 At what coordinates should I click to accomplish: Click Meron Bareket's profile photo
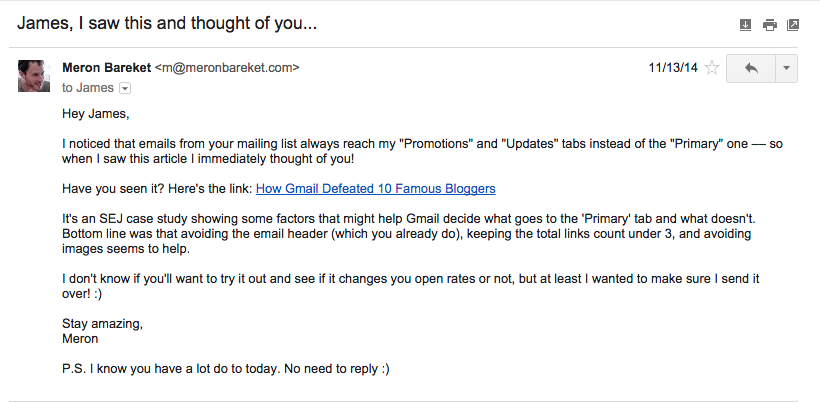click(34, 76)
